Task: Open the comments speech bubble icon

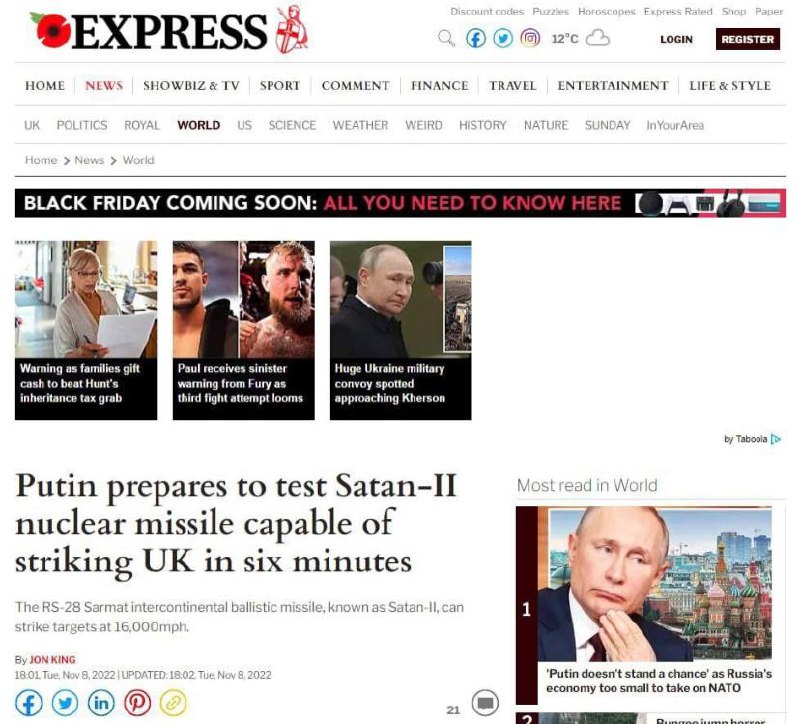Action: tap(485, 703)
